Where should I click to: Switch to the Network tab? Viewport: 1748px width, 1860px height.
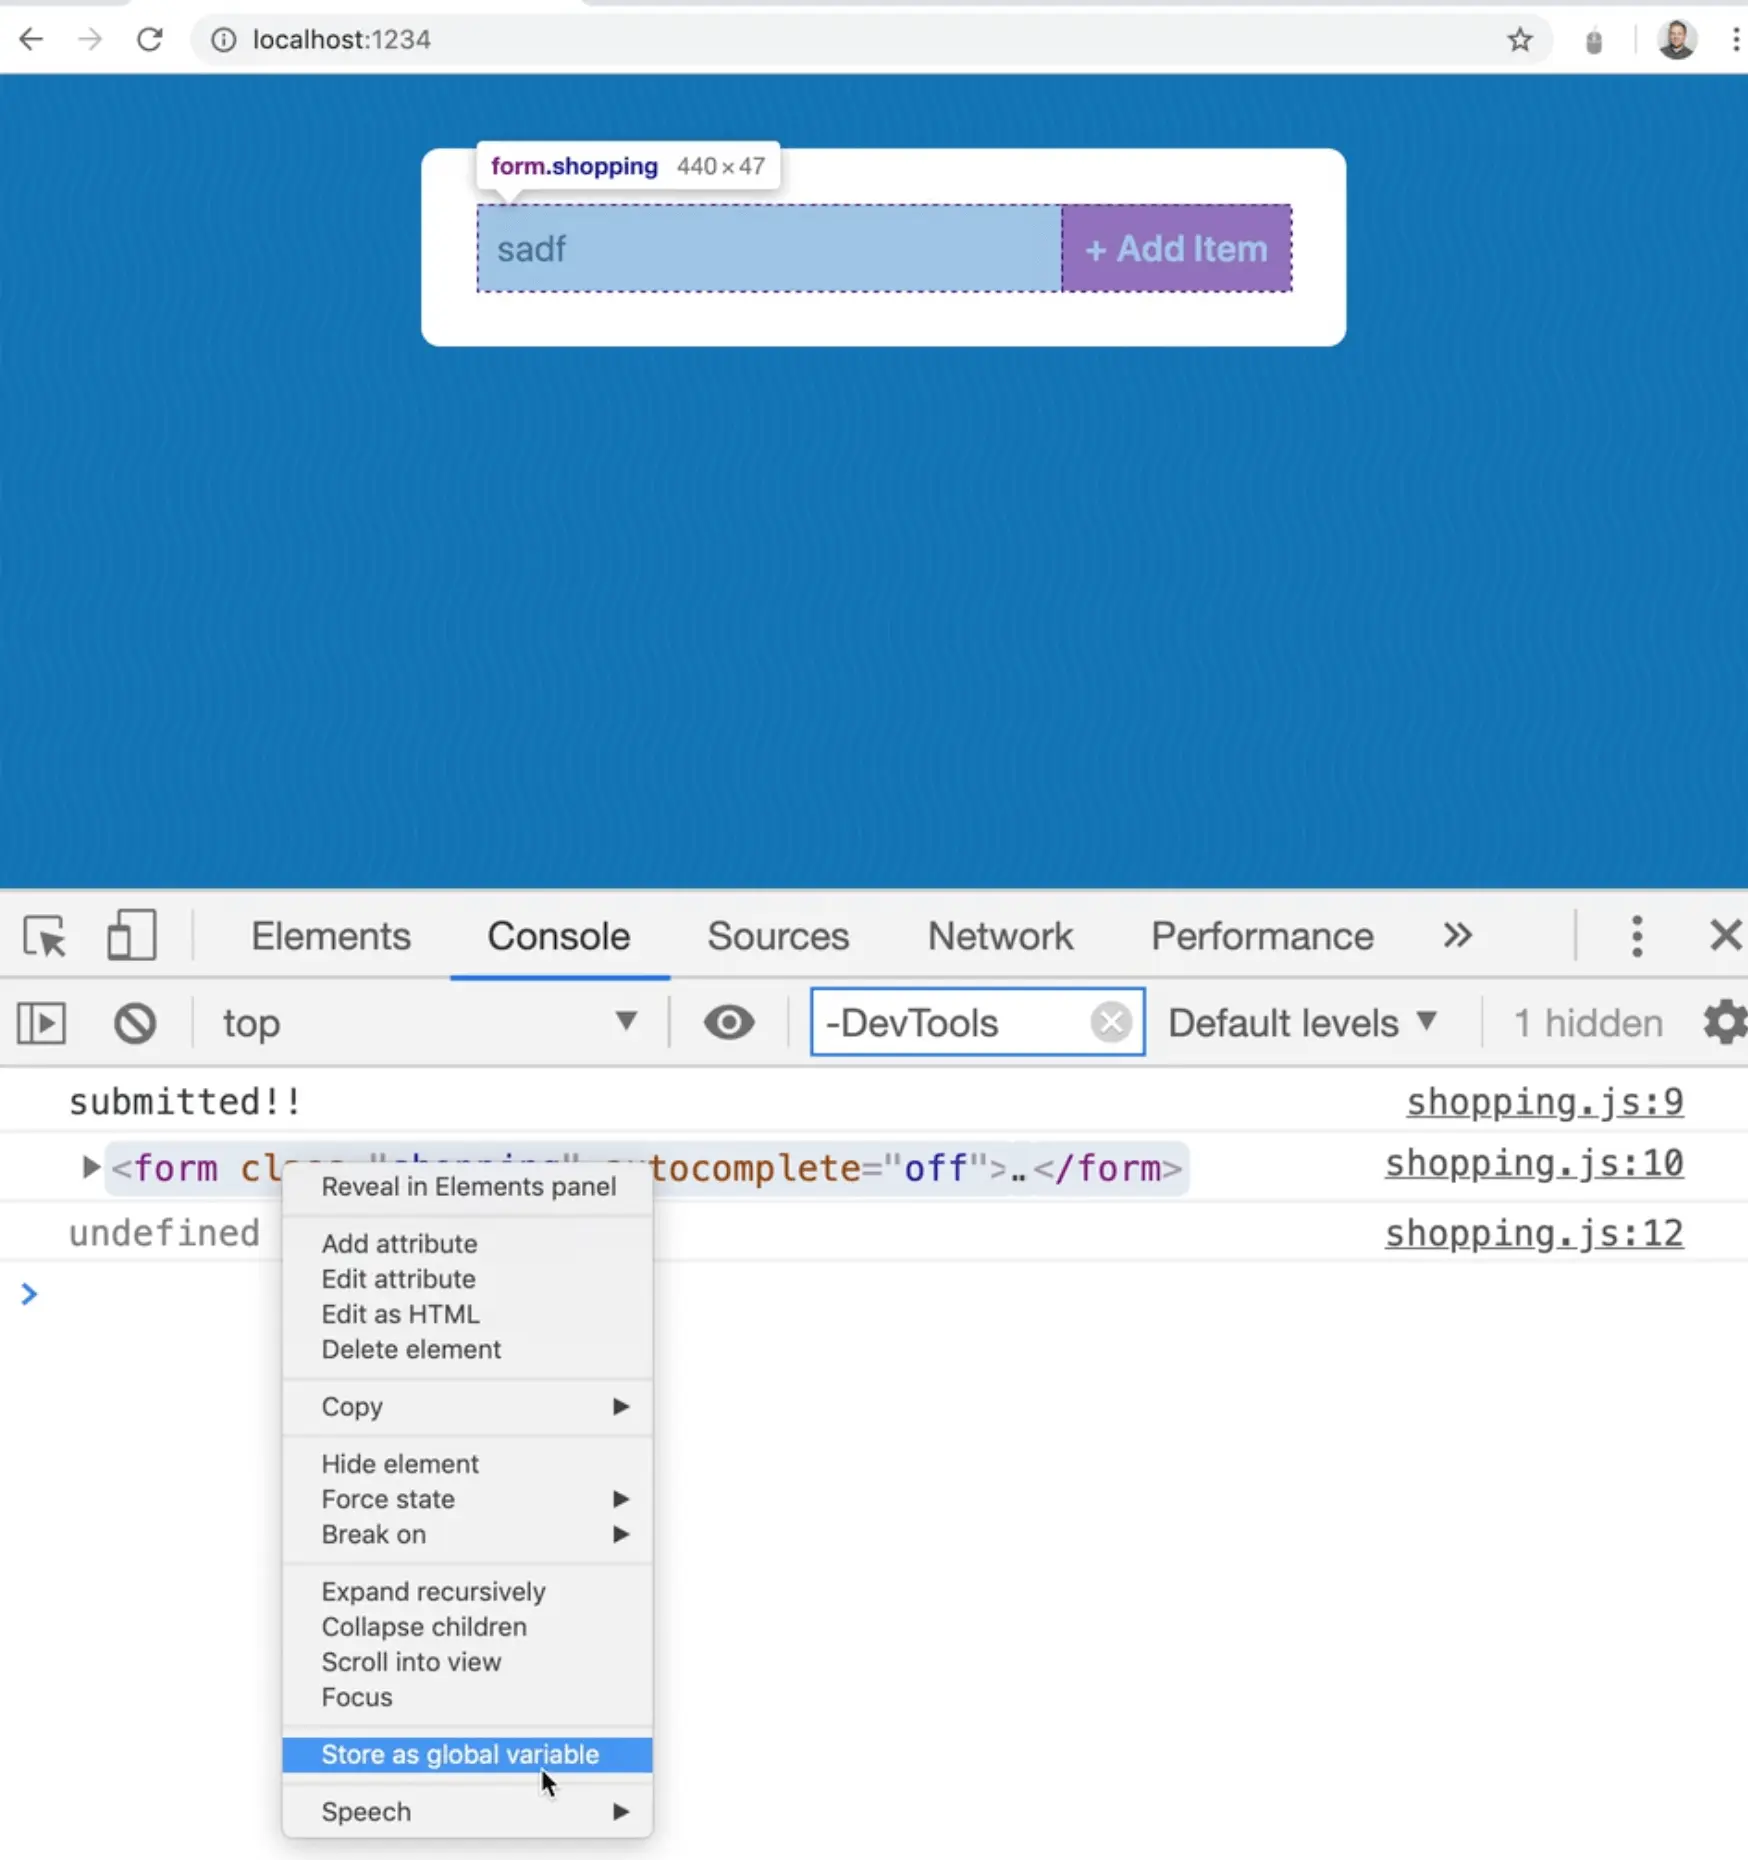[x=999, y=937]
